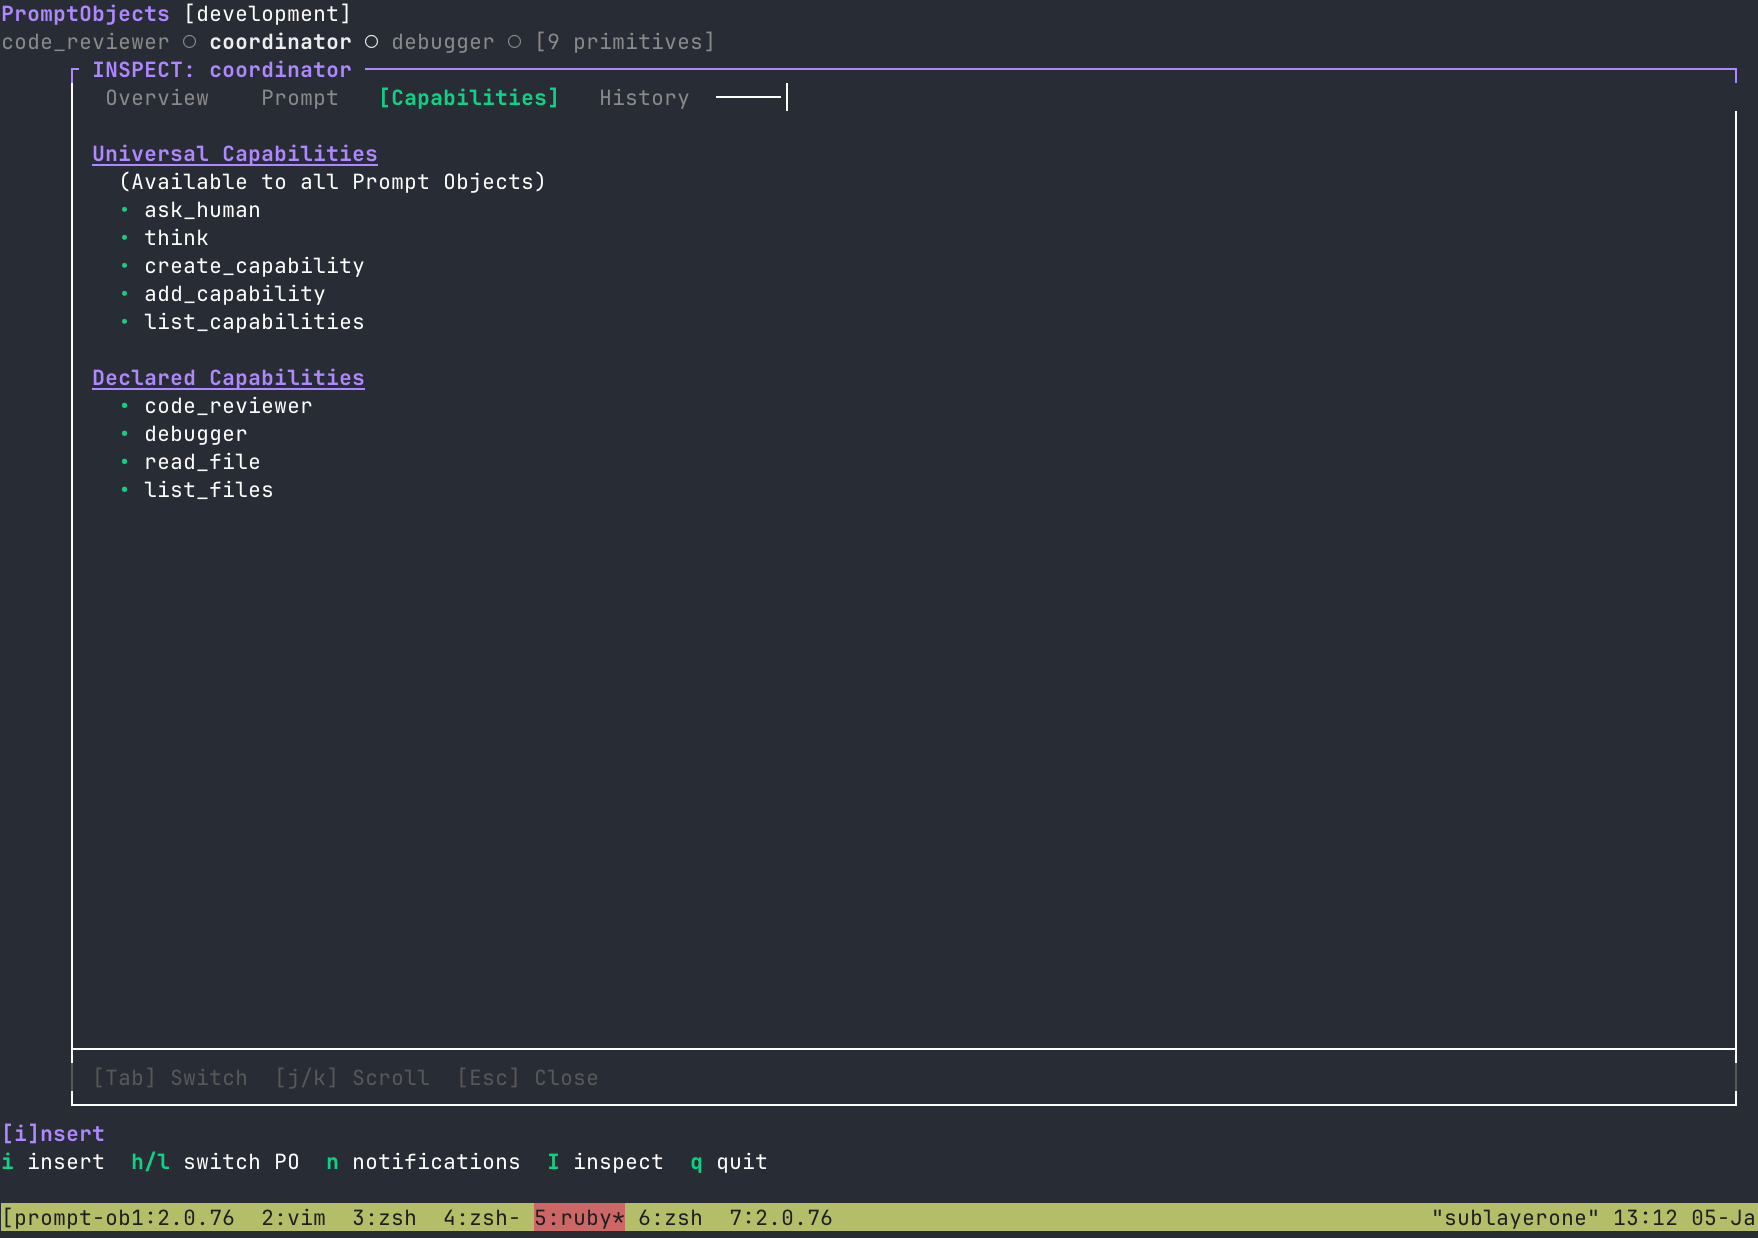Image resolution: width=1758 pixels, height=1238 pixels.
Task: Click the highlighted 5:ruby tmux window
Action: [579, 1218]
